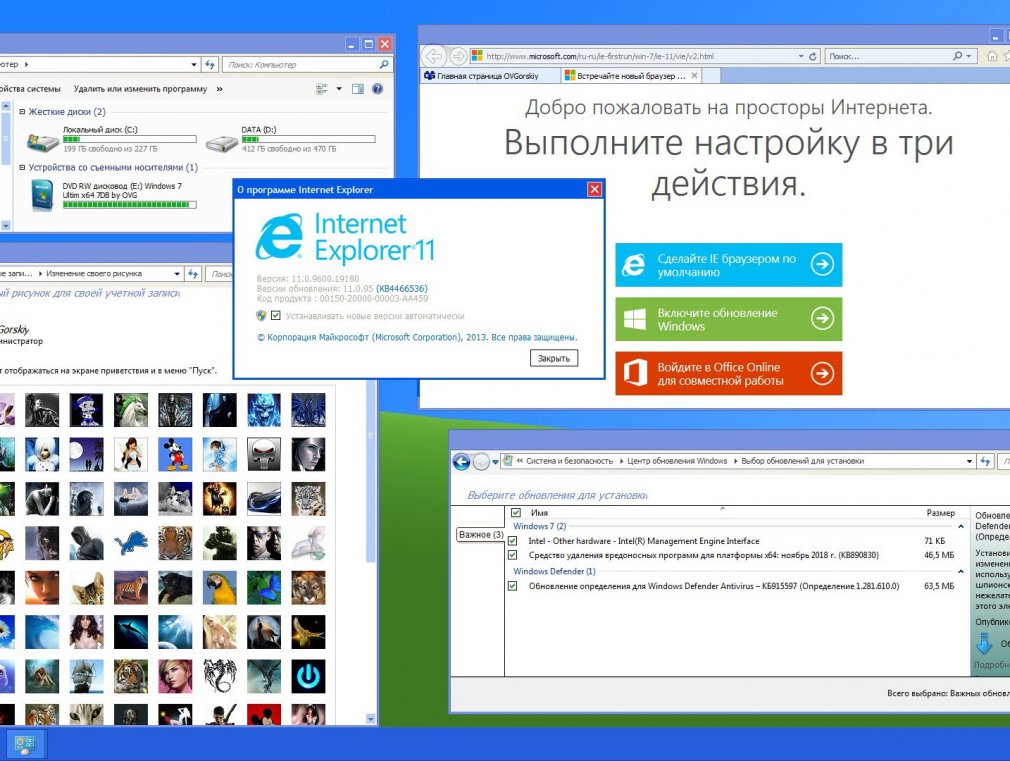
Task: Select the Локальный диск (C:) drive icon
Action: point(42,141)
